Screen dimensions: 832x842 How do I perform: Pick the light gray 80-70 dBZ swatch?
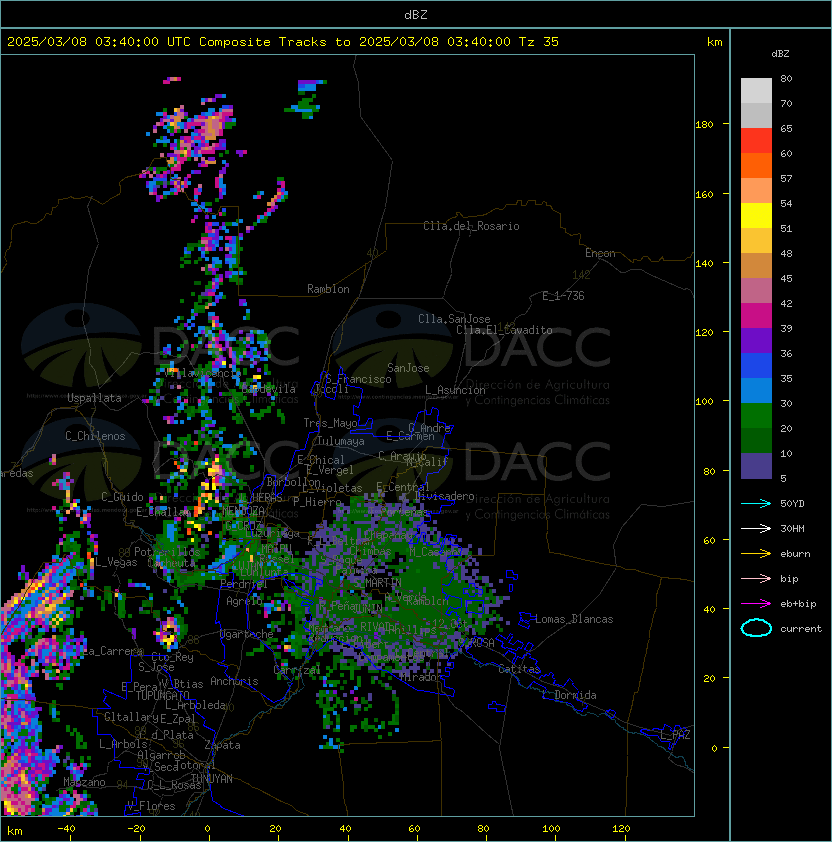coord(756,91)
